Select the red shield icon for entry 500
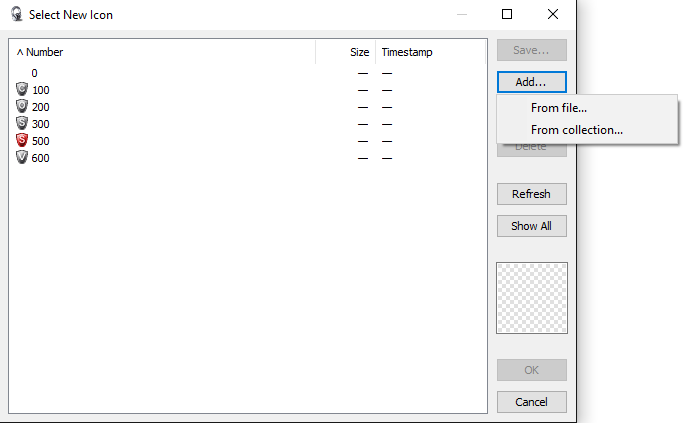685x423 pixels. tap(22, 140)
